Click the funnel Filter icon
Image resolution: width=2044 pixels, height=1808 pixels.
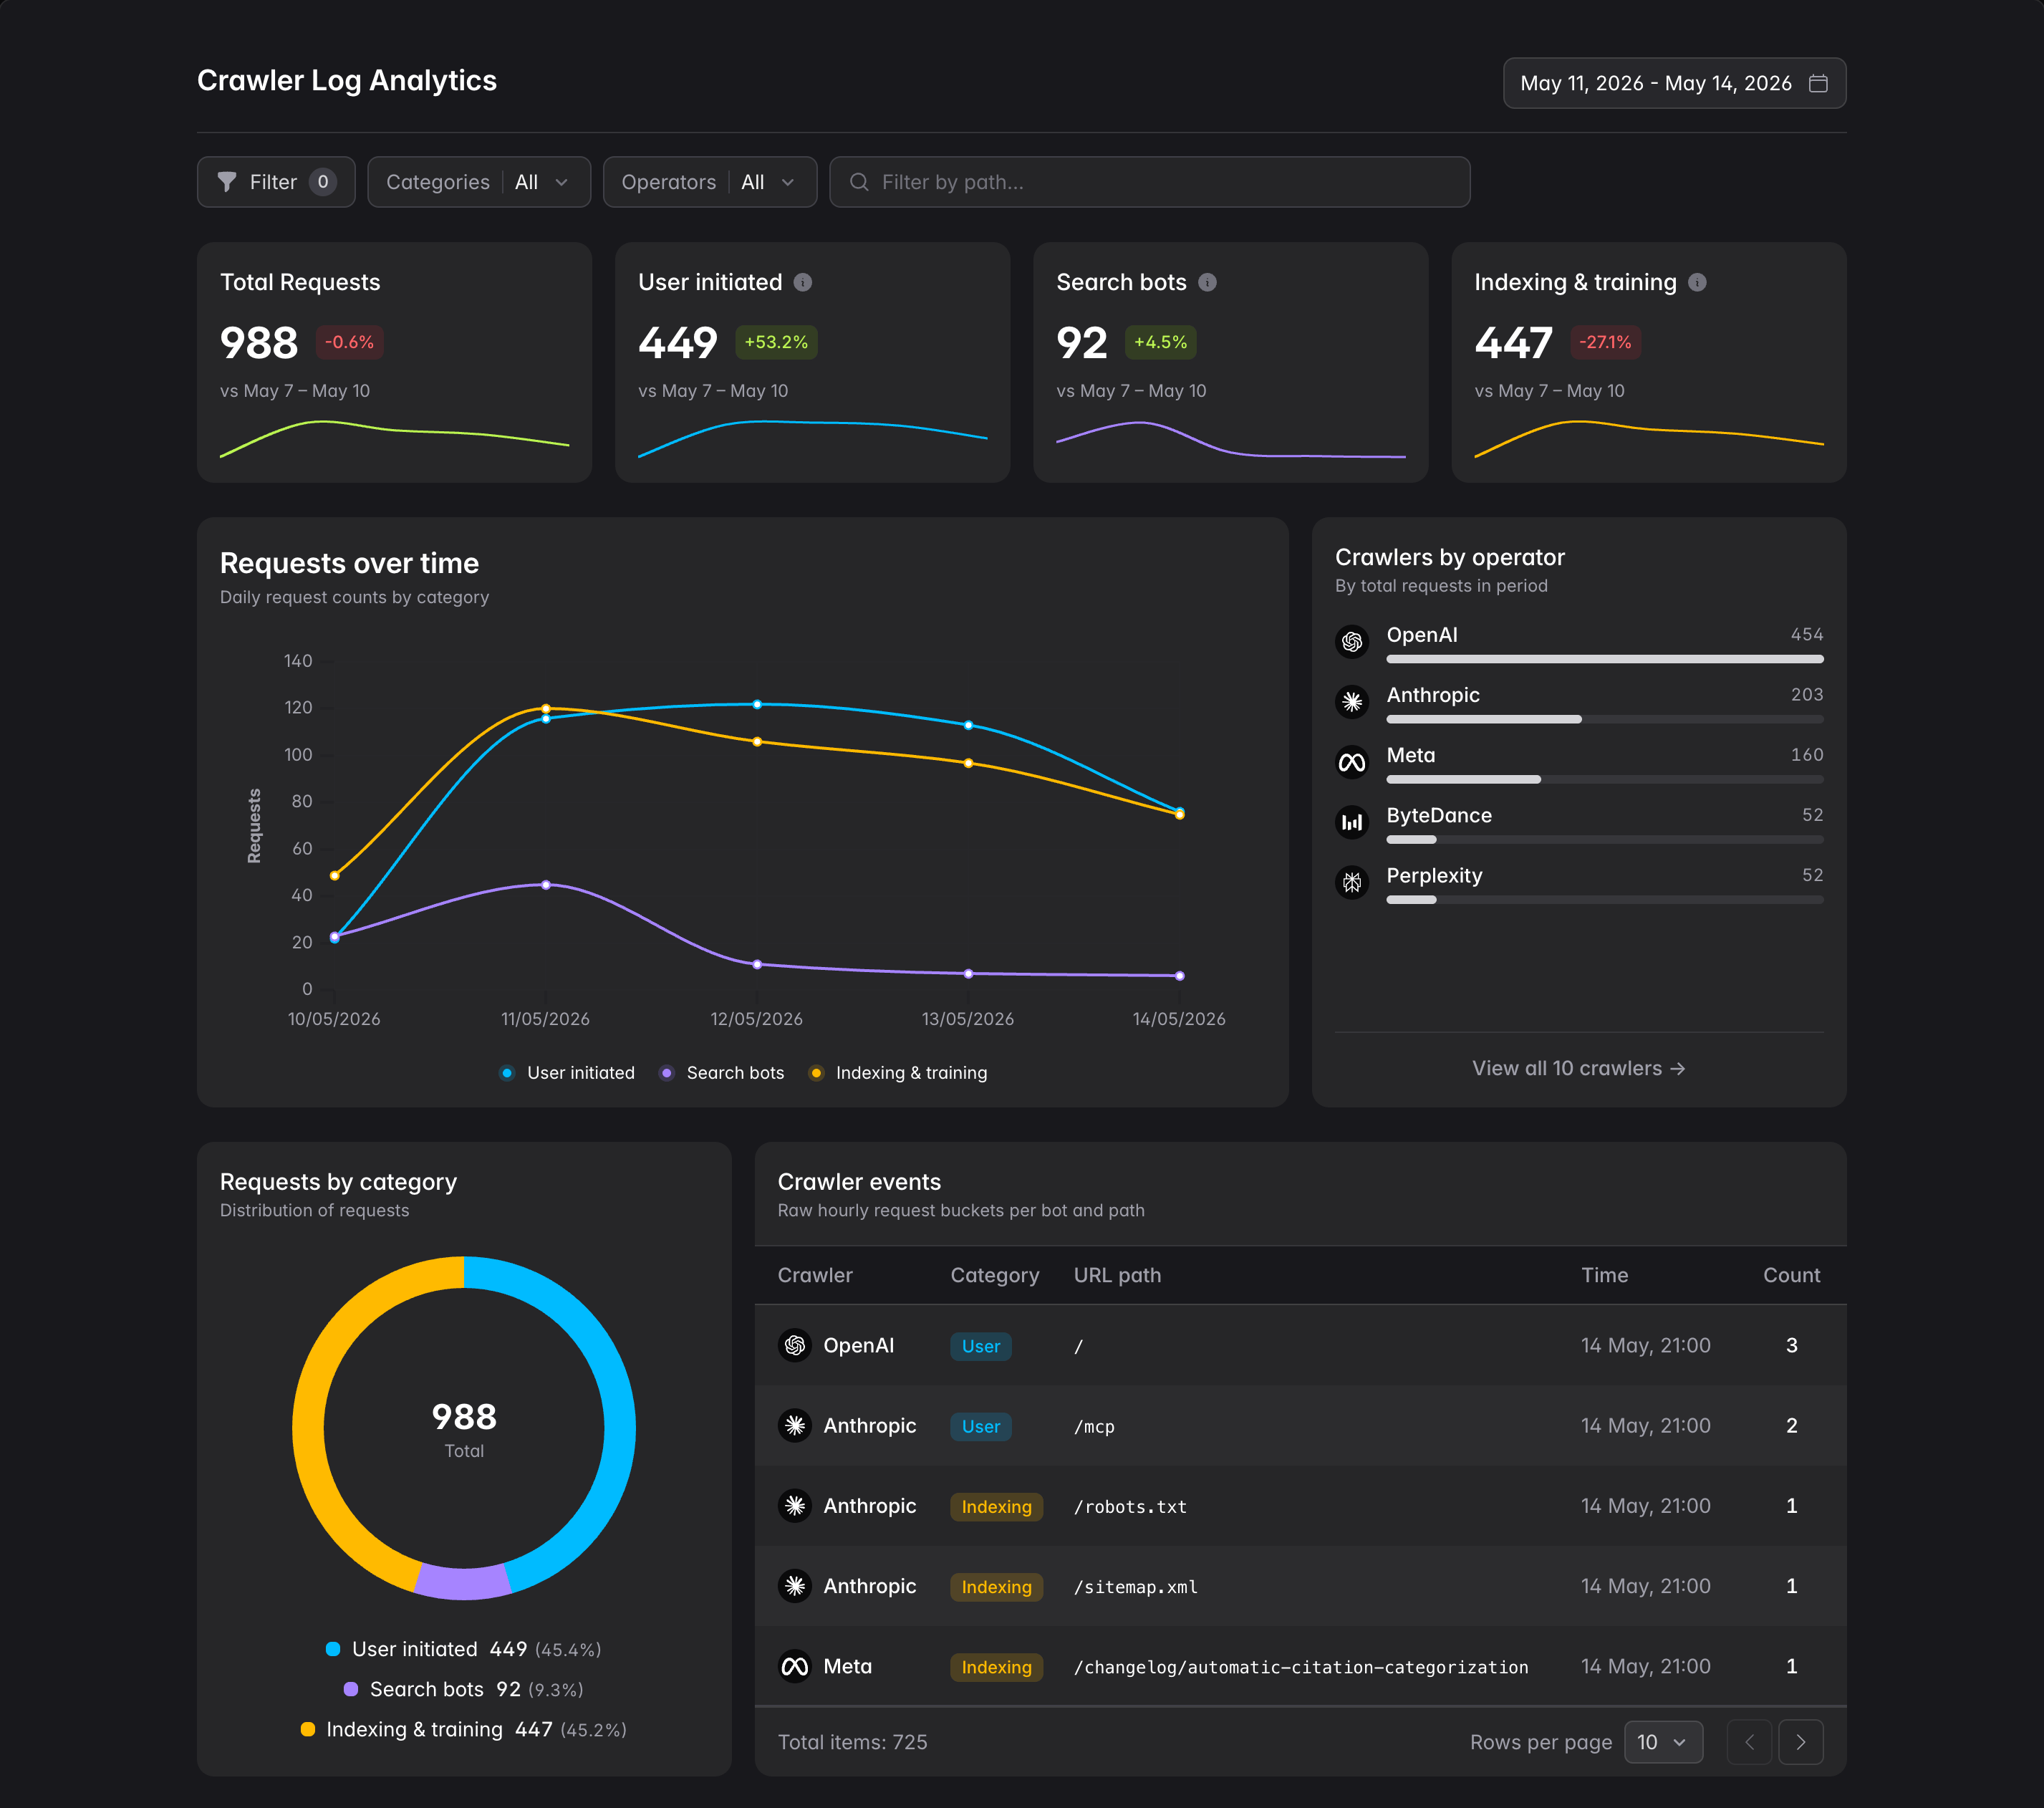tap(227, 182)
